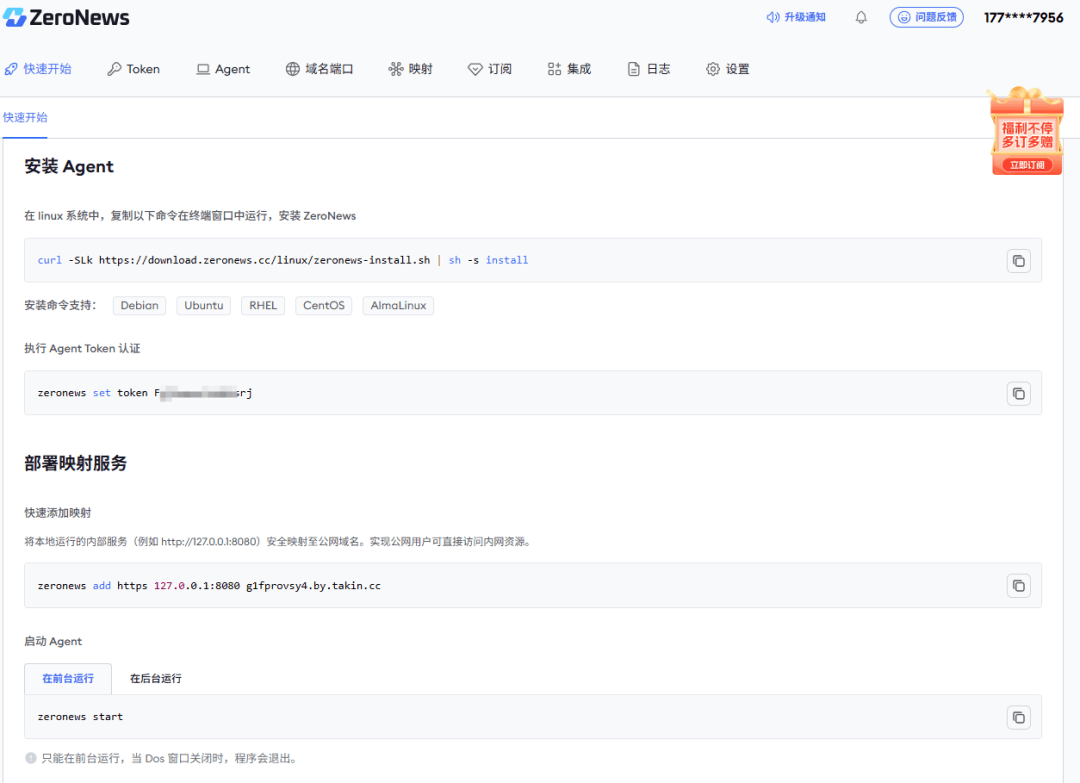
Task: Click the zeronews set token text
Action: pyautogui.click(x=145, y=393)
